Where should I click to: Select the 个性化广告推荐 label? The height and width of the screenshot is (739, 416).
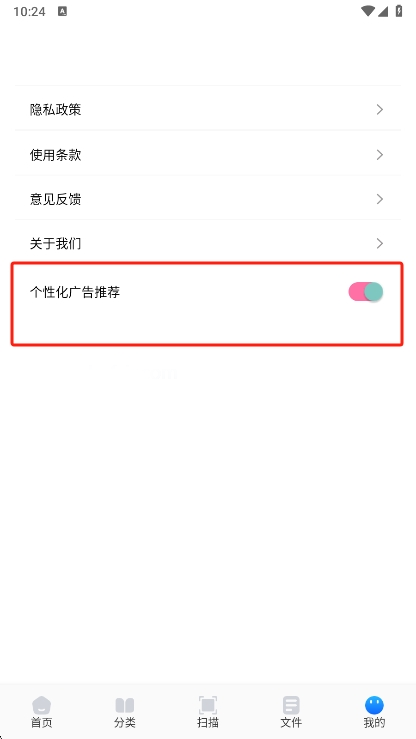pos(75,292)
